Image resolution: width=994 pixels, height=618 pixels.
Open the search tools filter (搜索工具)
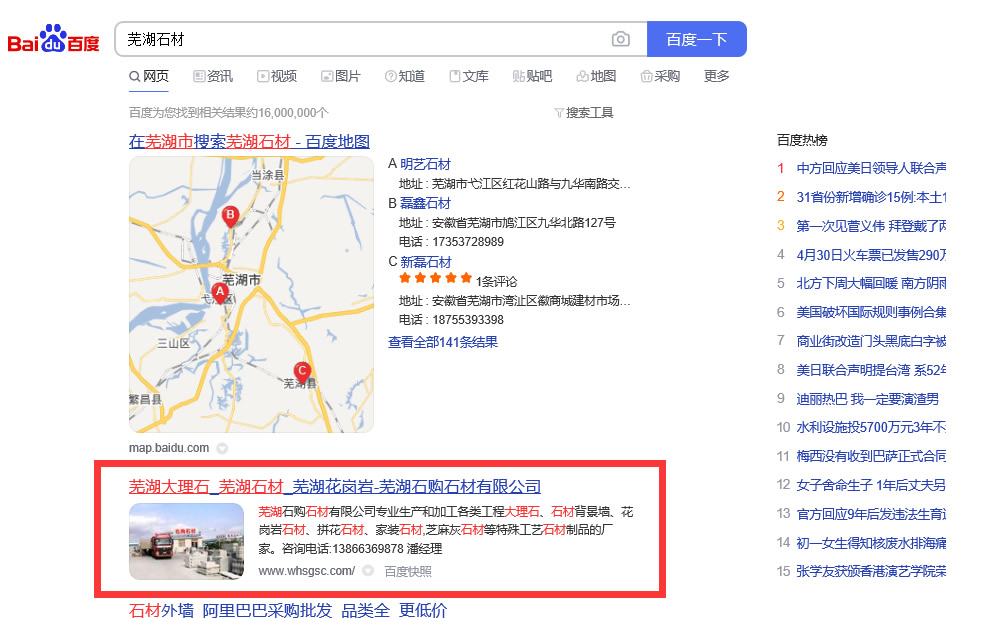584,113
